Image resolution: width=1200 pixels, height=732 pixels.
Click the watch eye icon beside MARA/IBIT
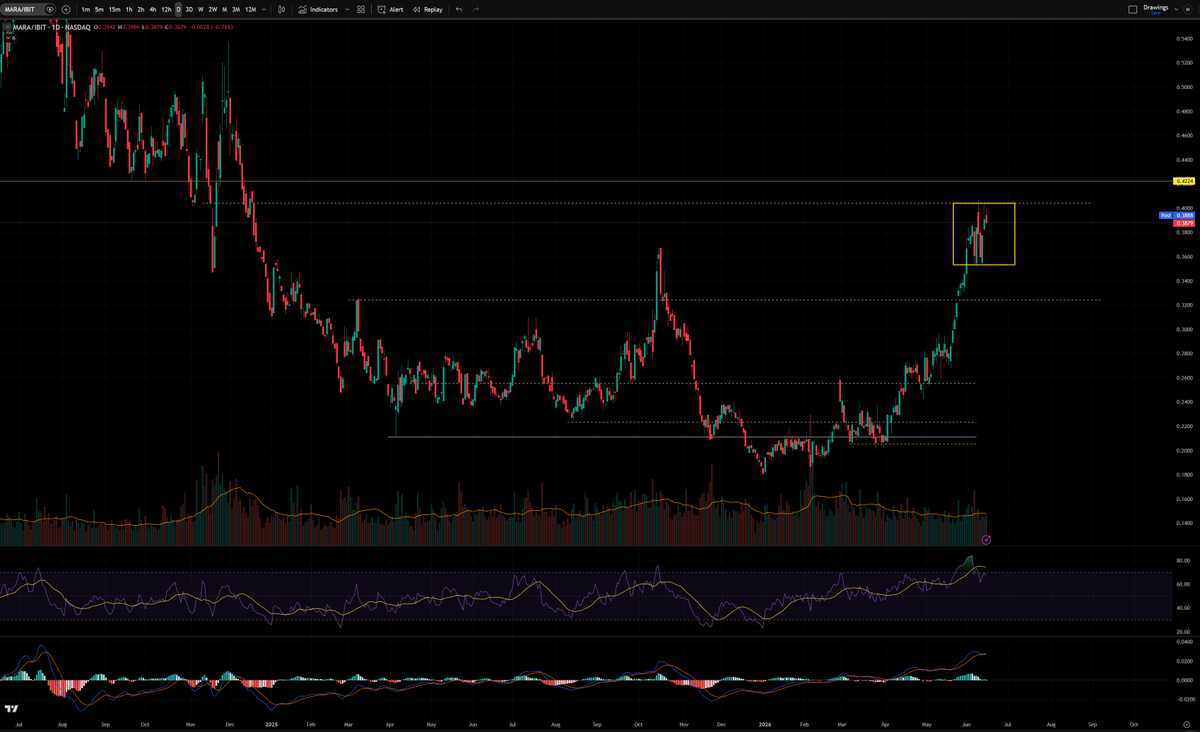(51, 9)
